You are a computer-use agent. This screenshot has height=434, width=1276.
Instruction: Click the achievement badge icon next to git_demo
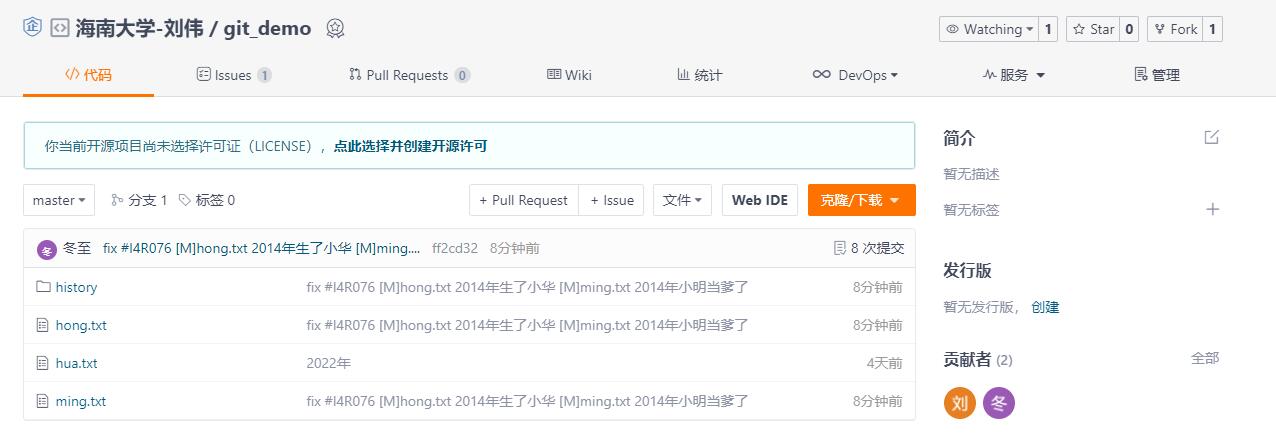(335, 29)
